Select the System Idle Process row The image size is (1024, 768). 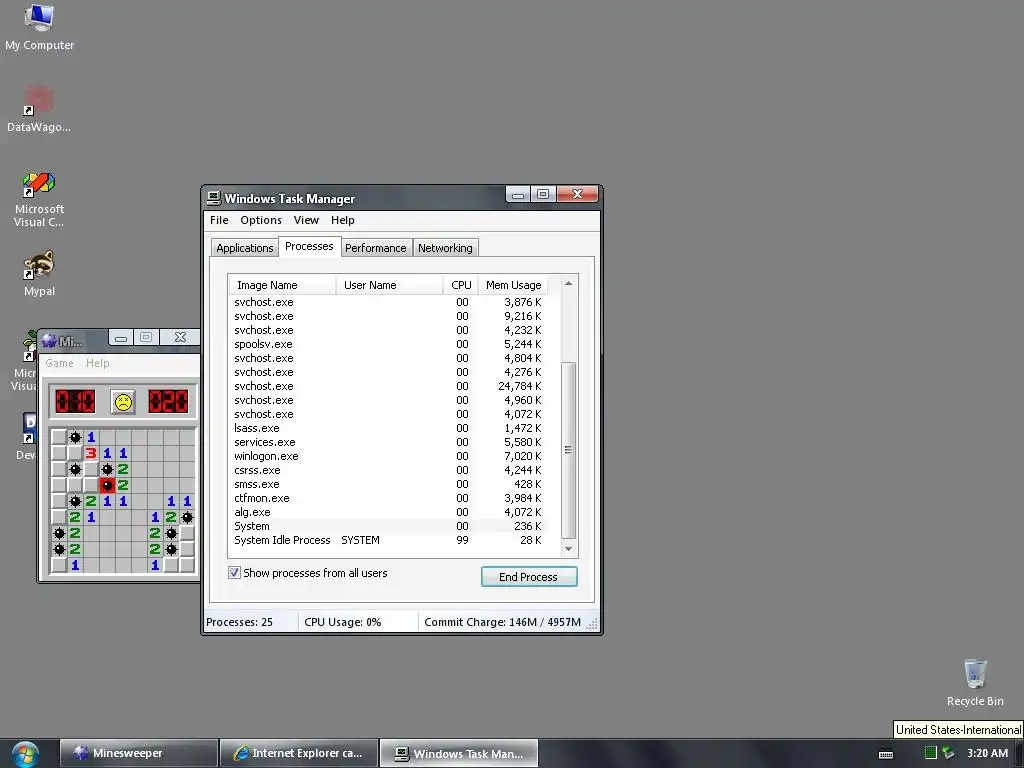coord(388,540)
